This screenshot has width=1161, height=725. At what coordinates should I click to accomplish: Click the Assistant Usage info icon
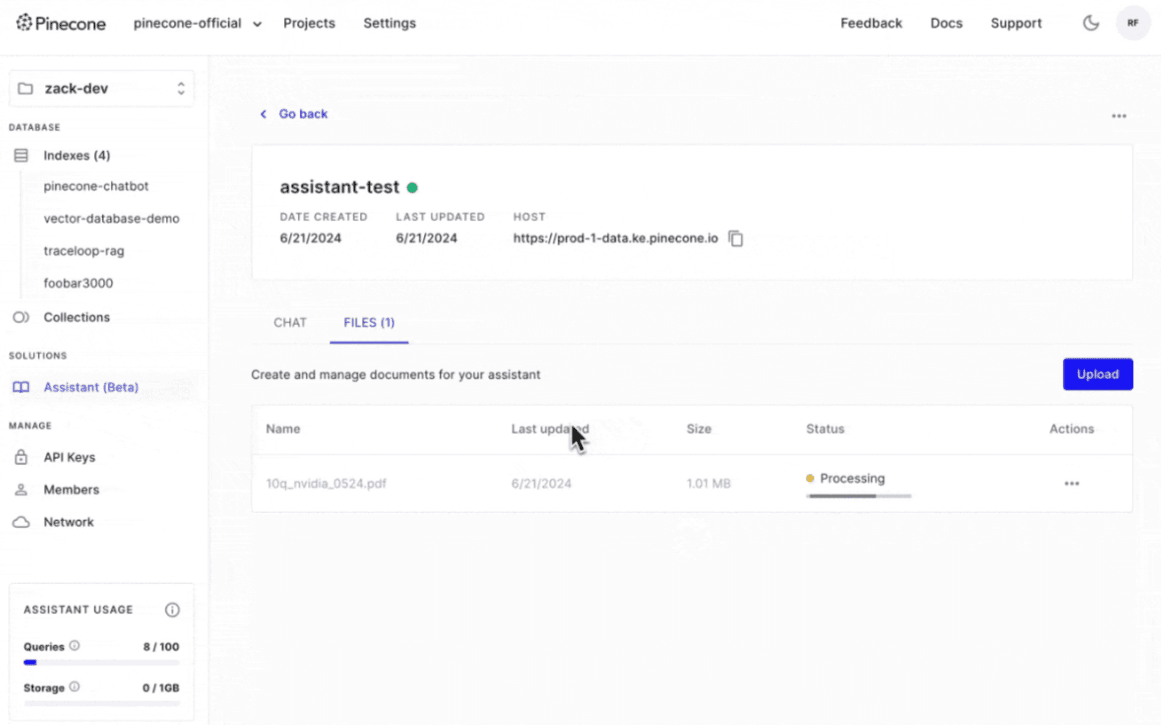[172, 610]
